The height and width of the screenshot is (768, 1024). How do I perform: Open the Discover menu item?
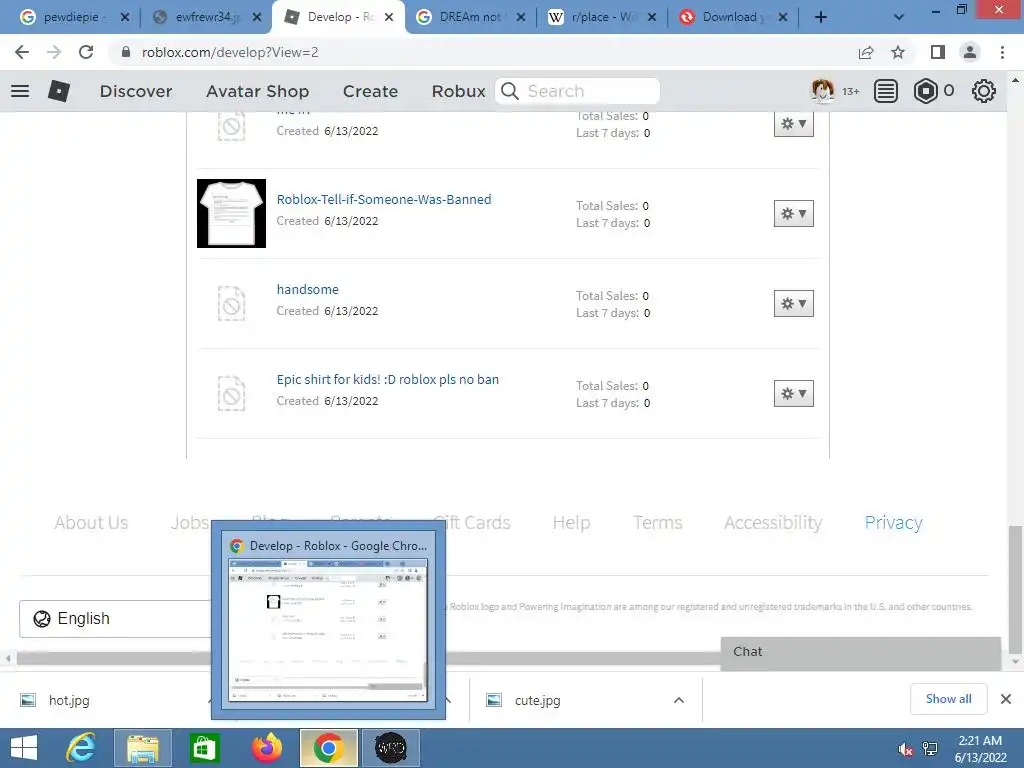(136, 91)
